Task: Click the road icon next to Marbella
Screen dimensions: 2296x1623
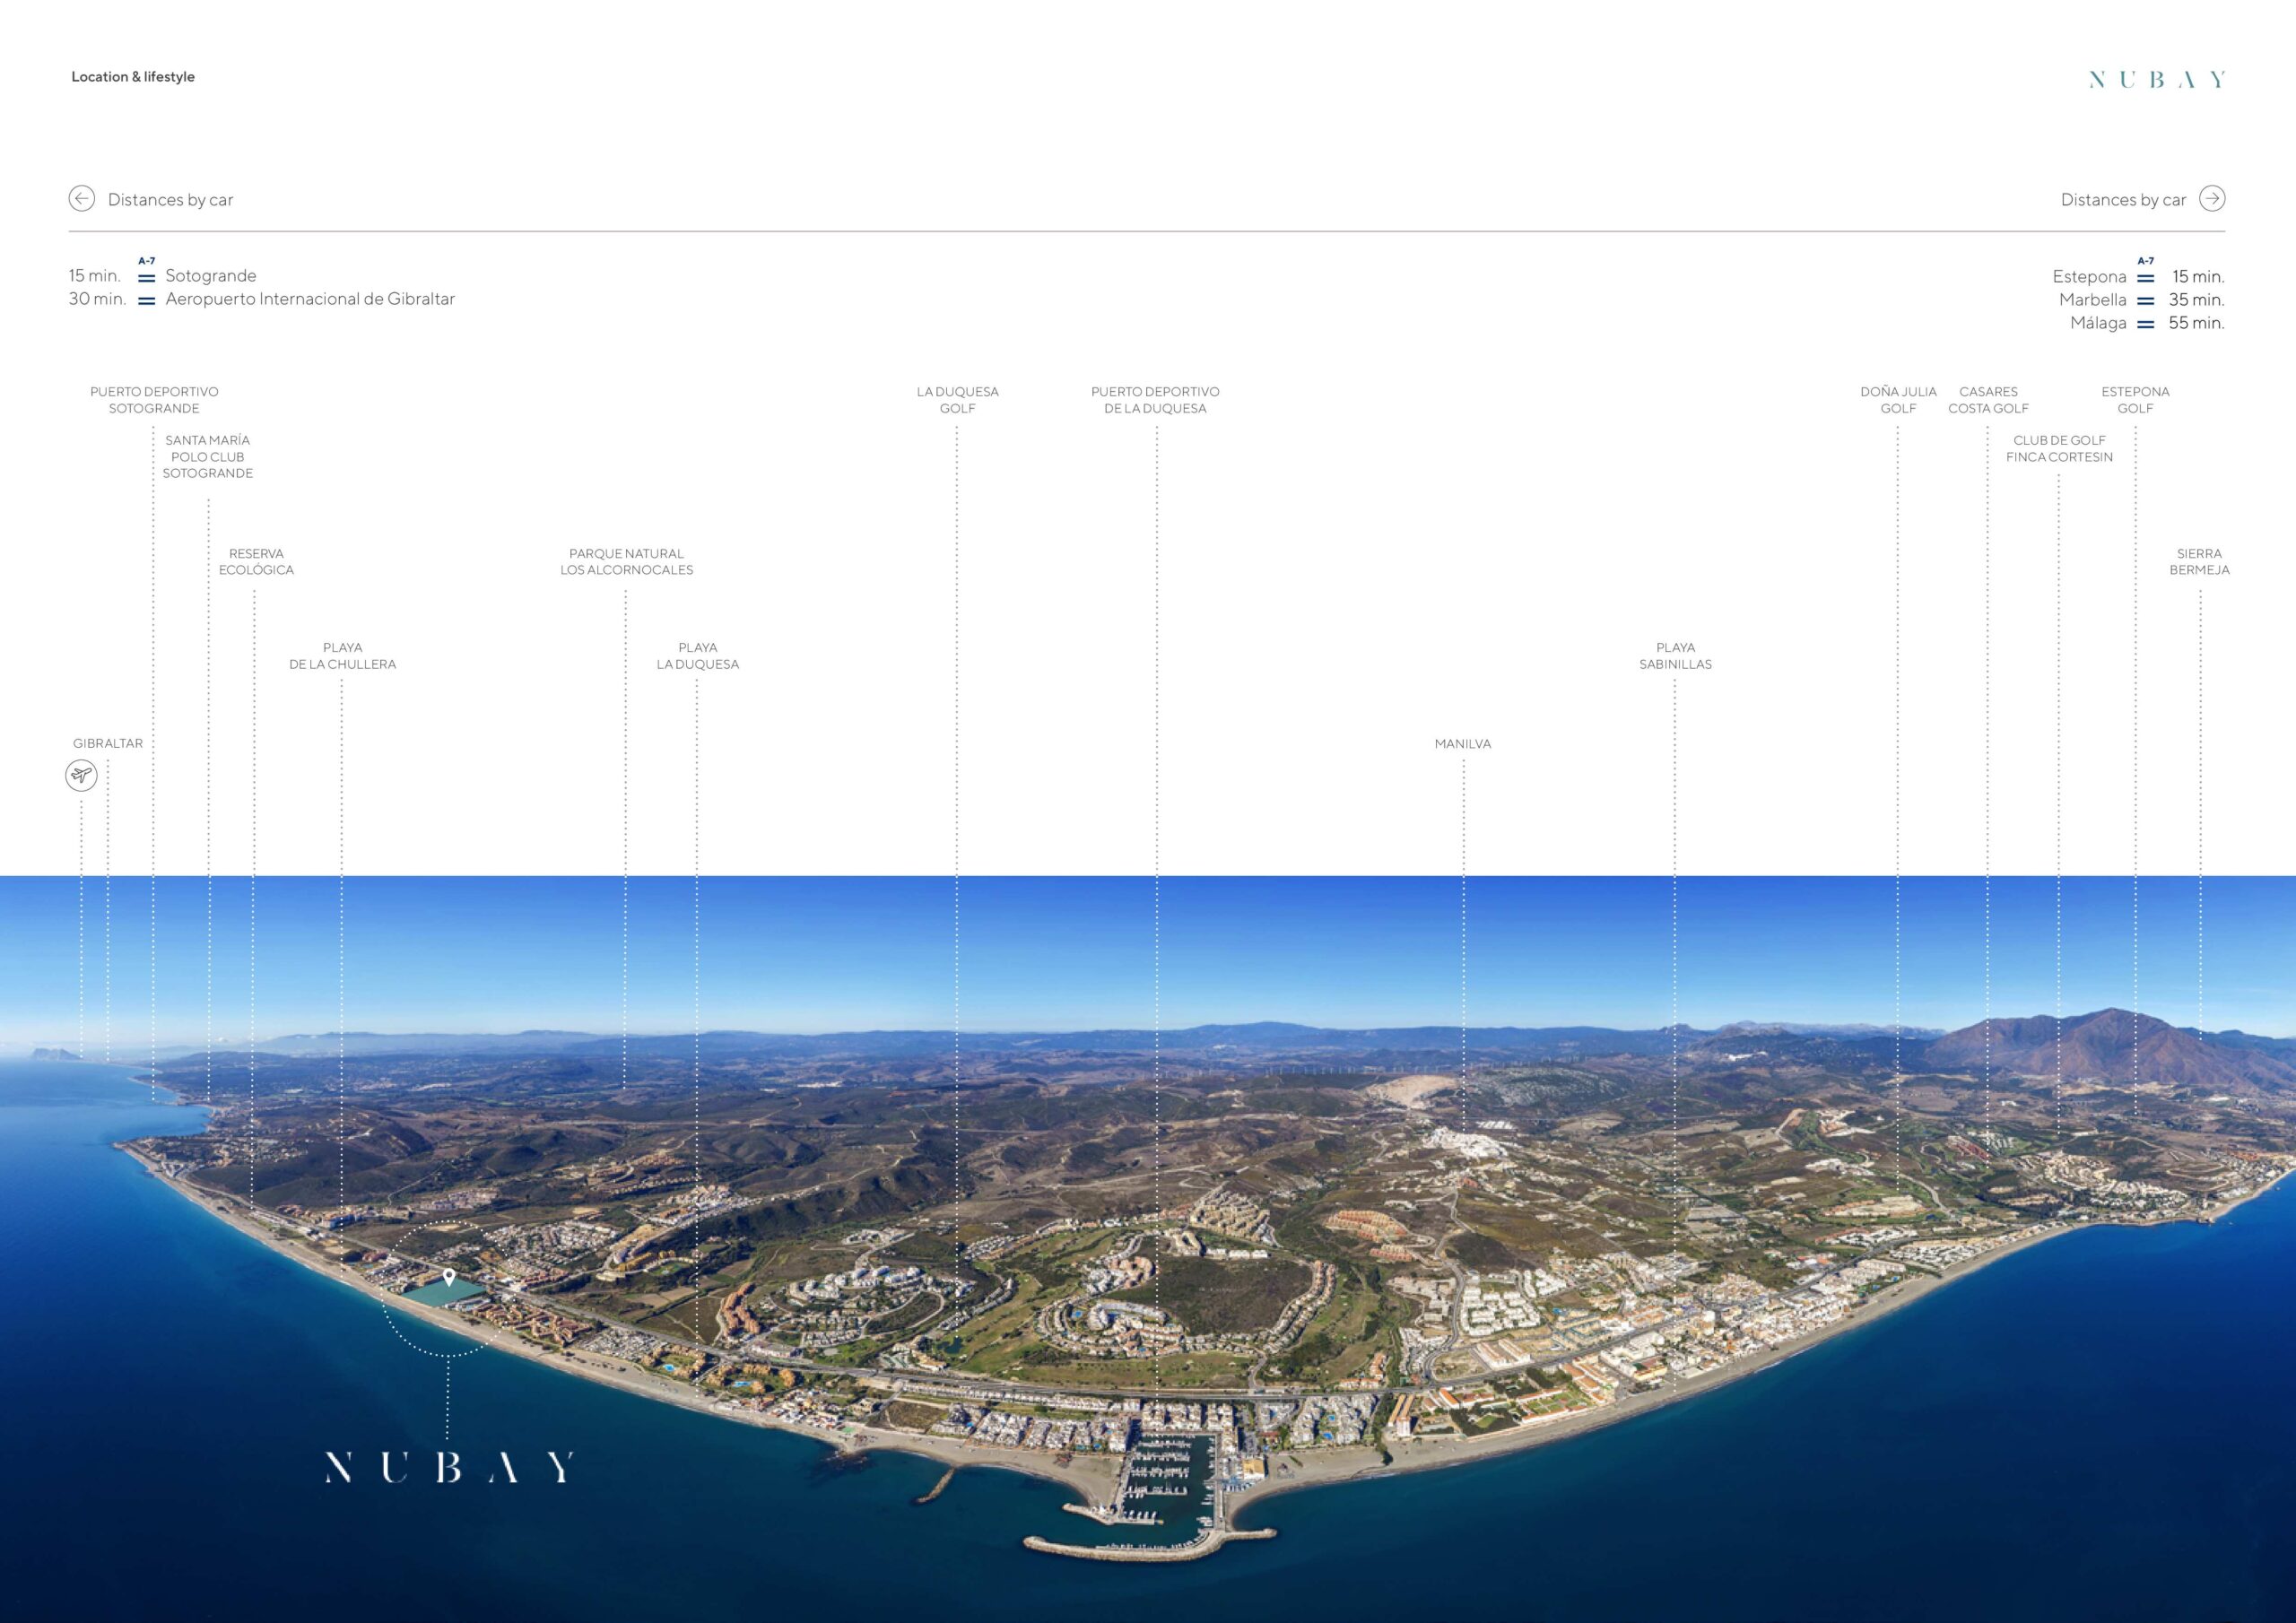Action: [x=2145, y=300]
